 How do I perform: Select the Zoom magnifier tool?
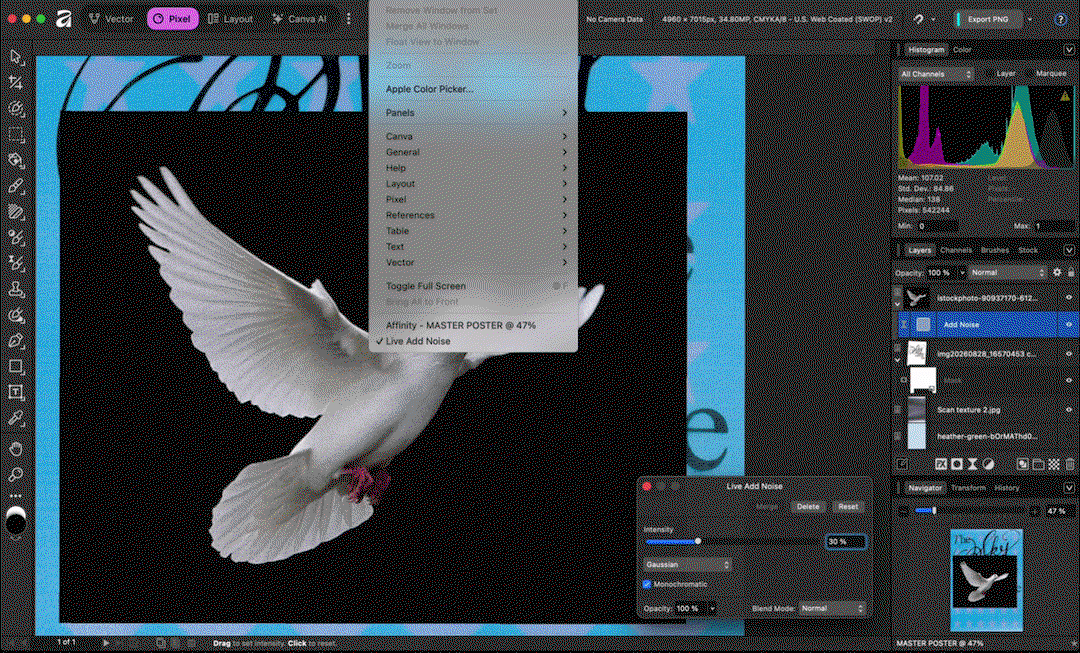[x=15, y=475]
